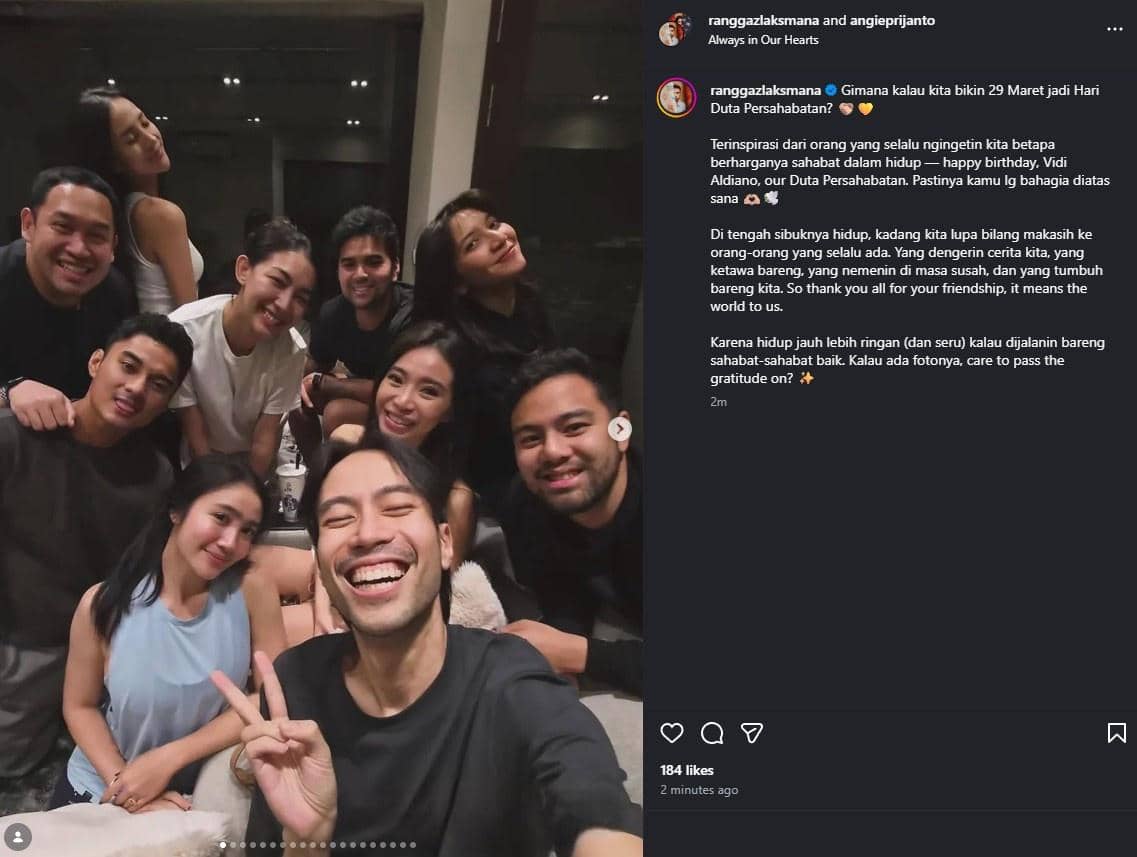Click the avatar beside the caption comment

[x=676, y=99]
